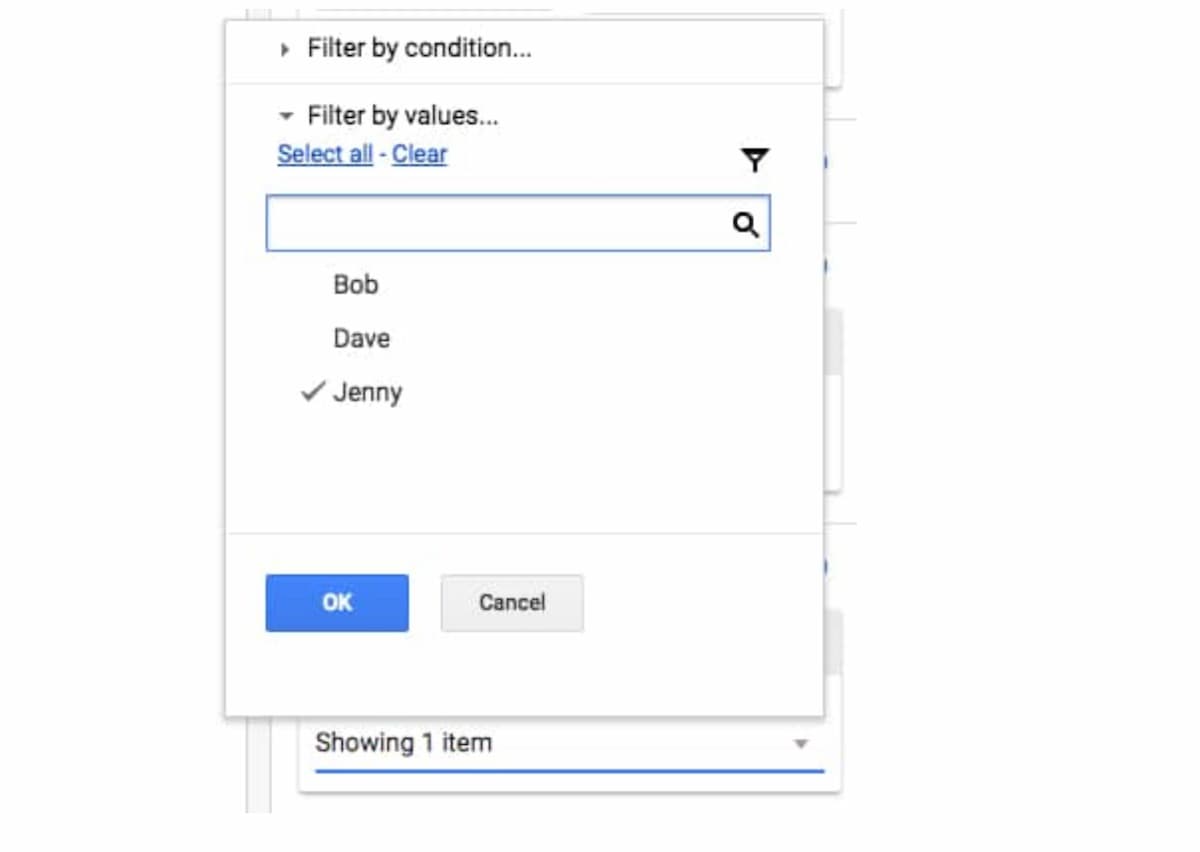1200x852 pixels.
Task: Focus the filter values search field
Action: pyautogui.click(x=498, y=223)
